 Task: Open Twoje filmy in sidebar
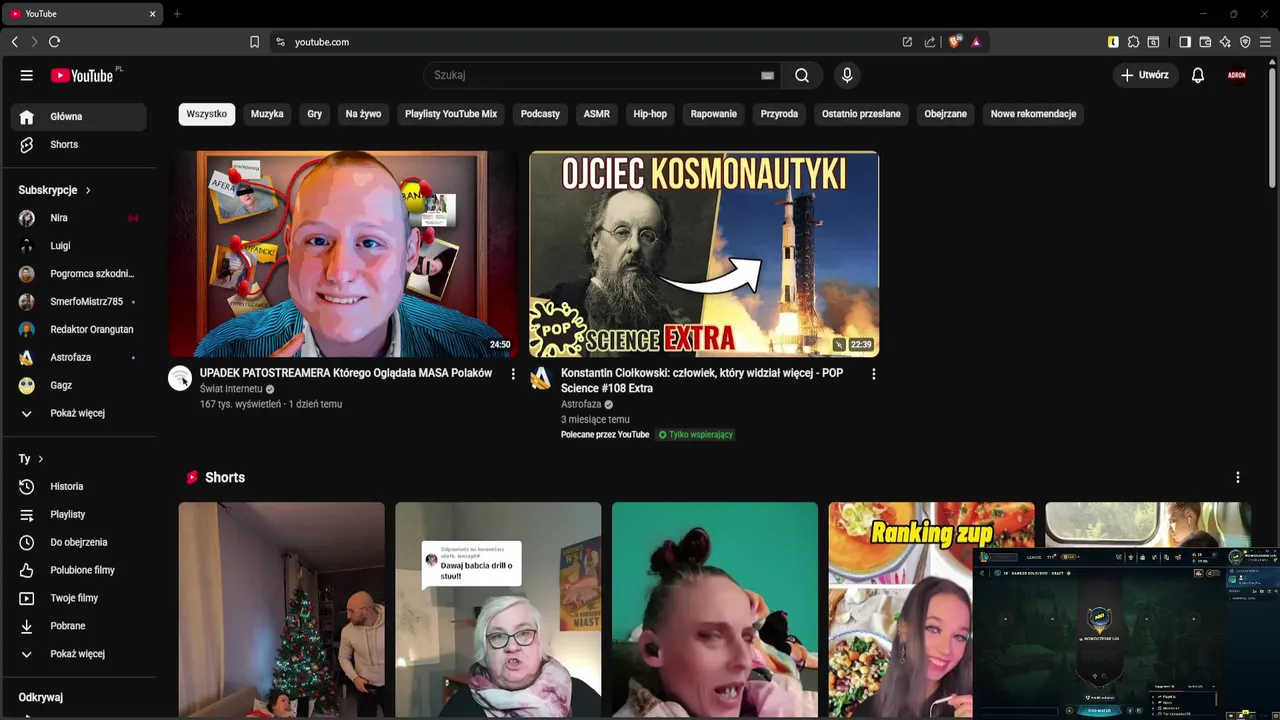point(79,599)
